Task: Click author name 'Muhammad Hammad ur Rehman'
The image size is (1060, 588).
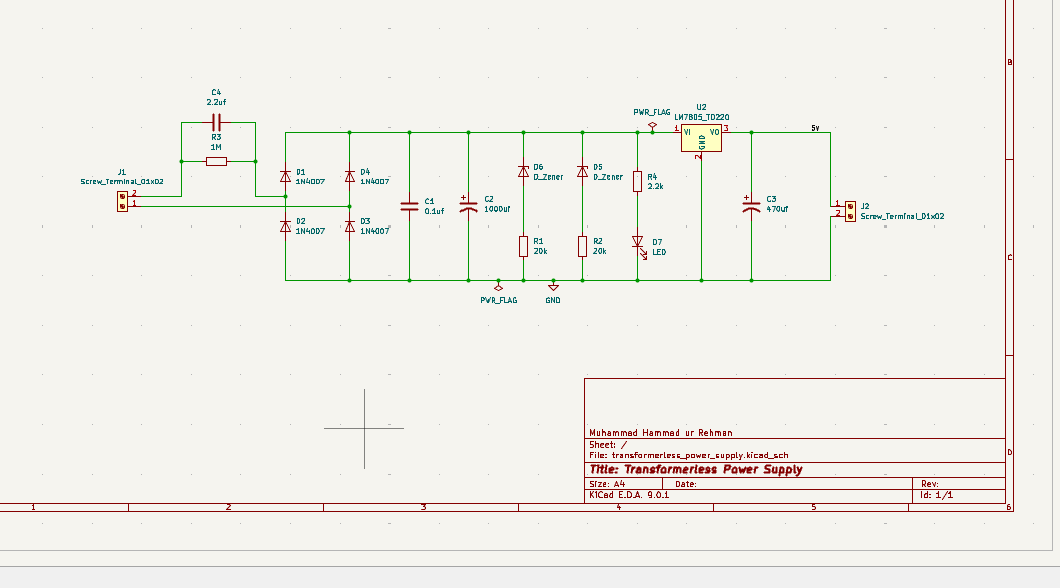Action: point(660,433)
